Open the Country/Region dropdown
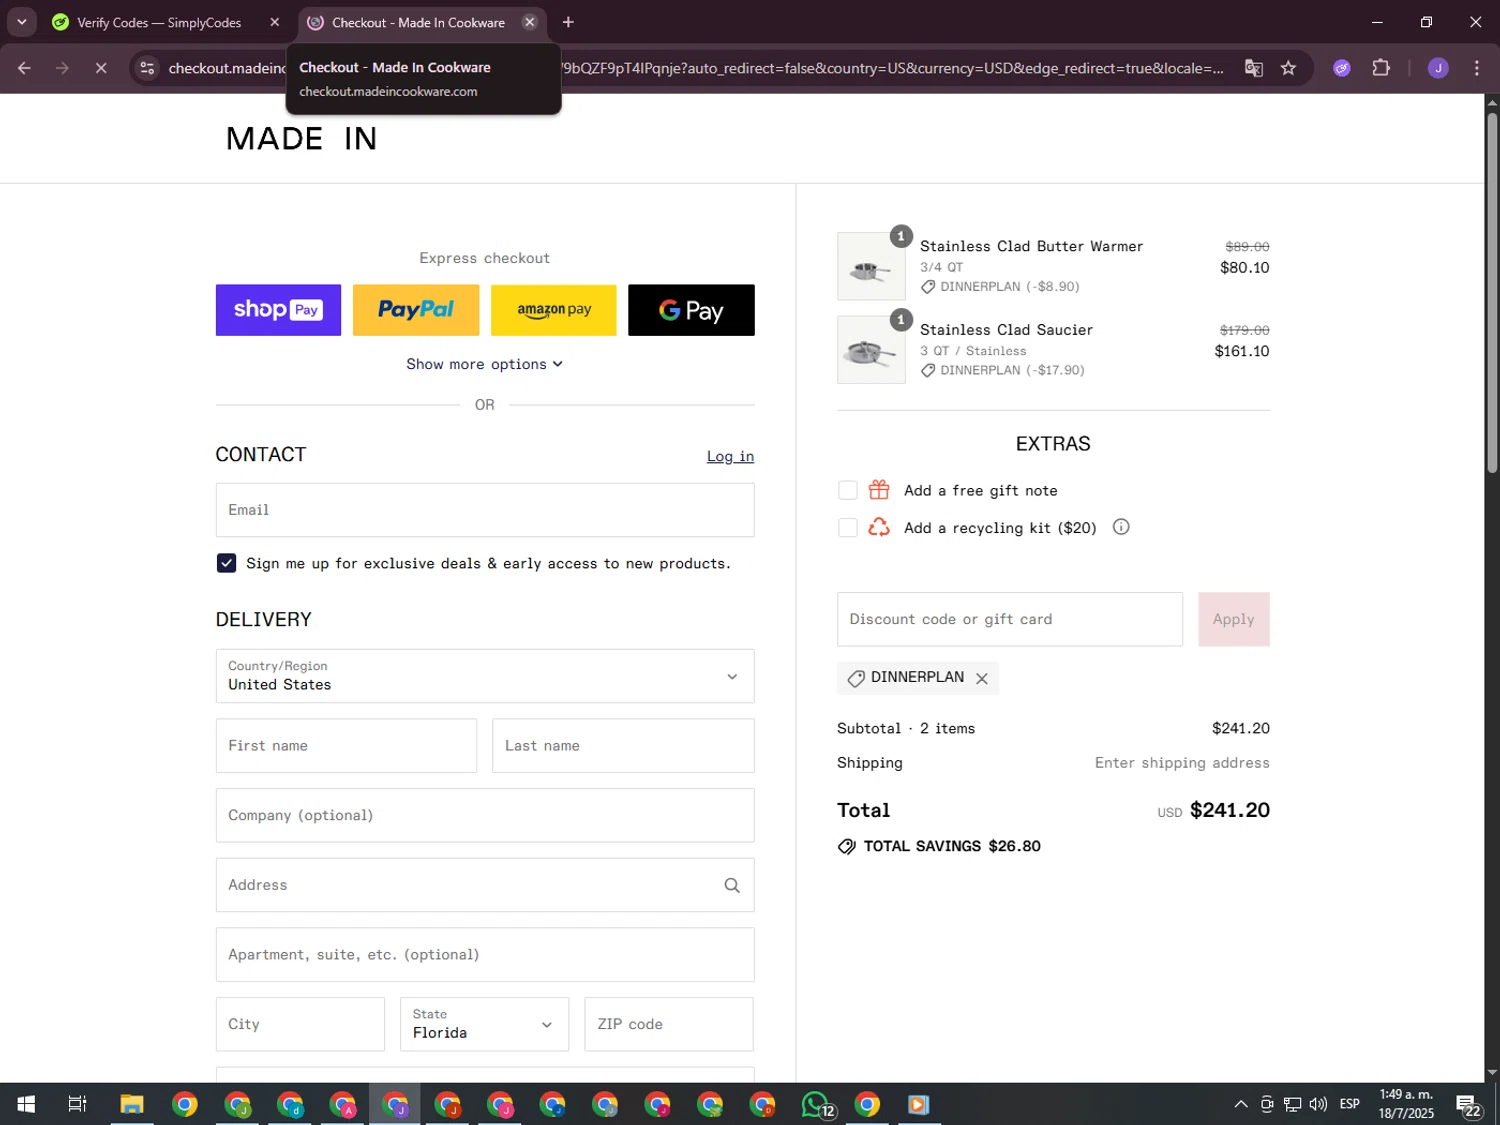This screenshot has height=1125, width=1500. point(485,676)
